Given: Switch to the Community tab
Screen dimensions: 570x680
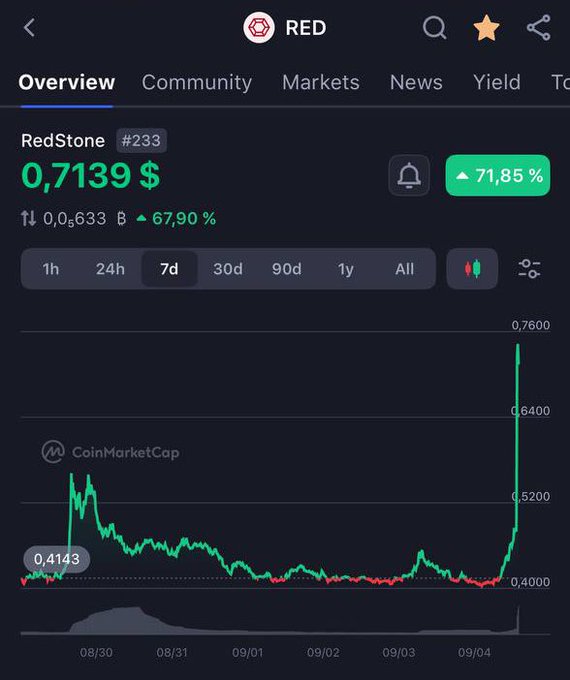Looking at the screenshot, I should (197, 82).
